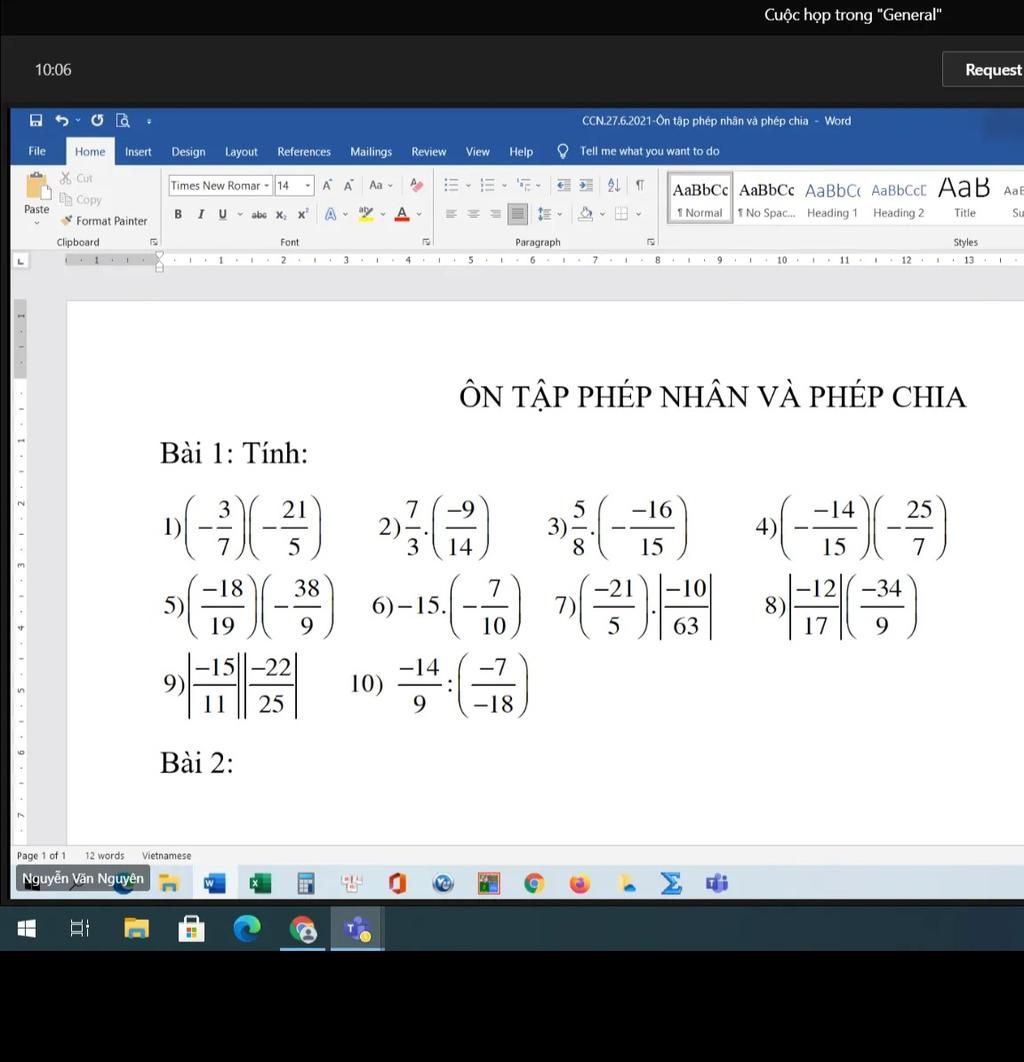Apply the No Spacing style
The height and width of the screenshot is (1062, 1024).
tap(766, 198)
